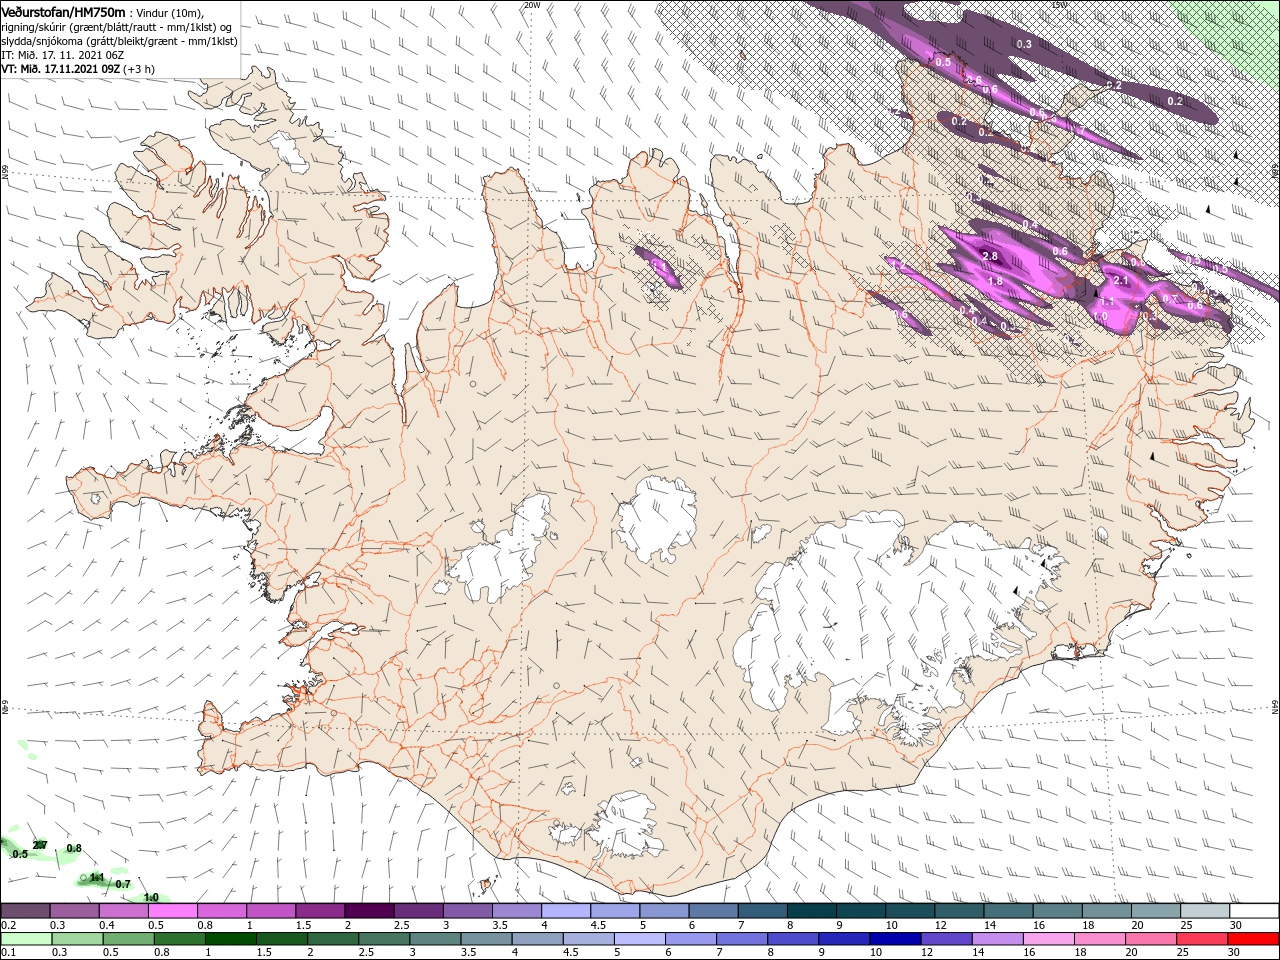Screen dimensions: 1280x960
Task: Click the lightest green swatch between 0.1 and 0.3
Action: pyautogui.click(x=26, y=939)
